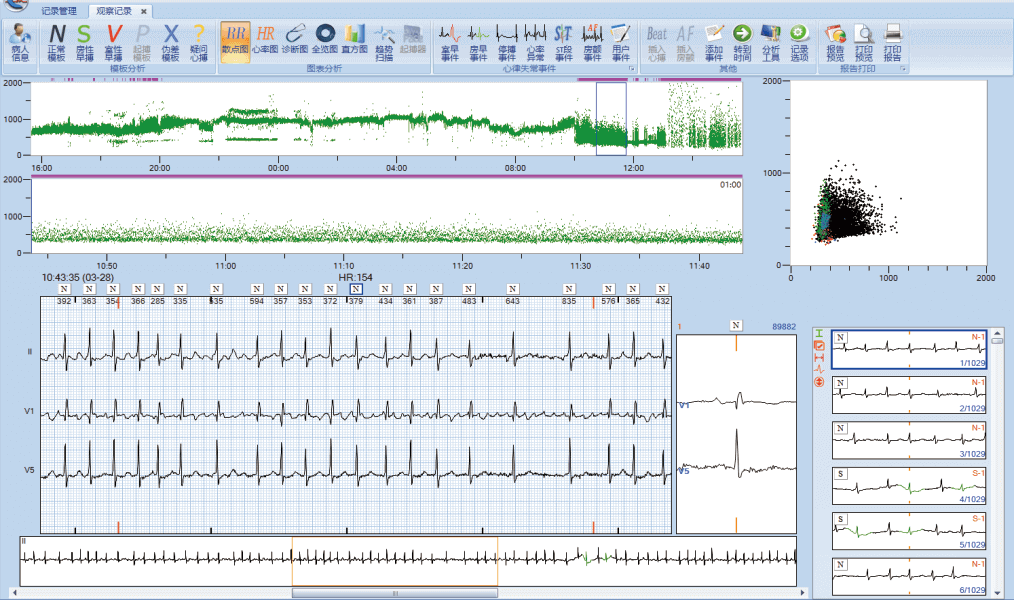Click 添加事件 button

pos(713,43)
